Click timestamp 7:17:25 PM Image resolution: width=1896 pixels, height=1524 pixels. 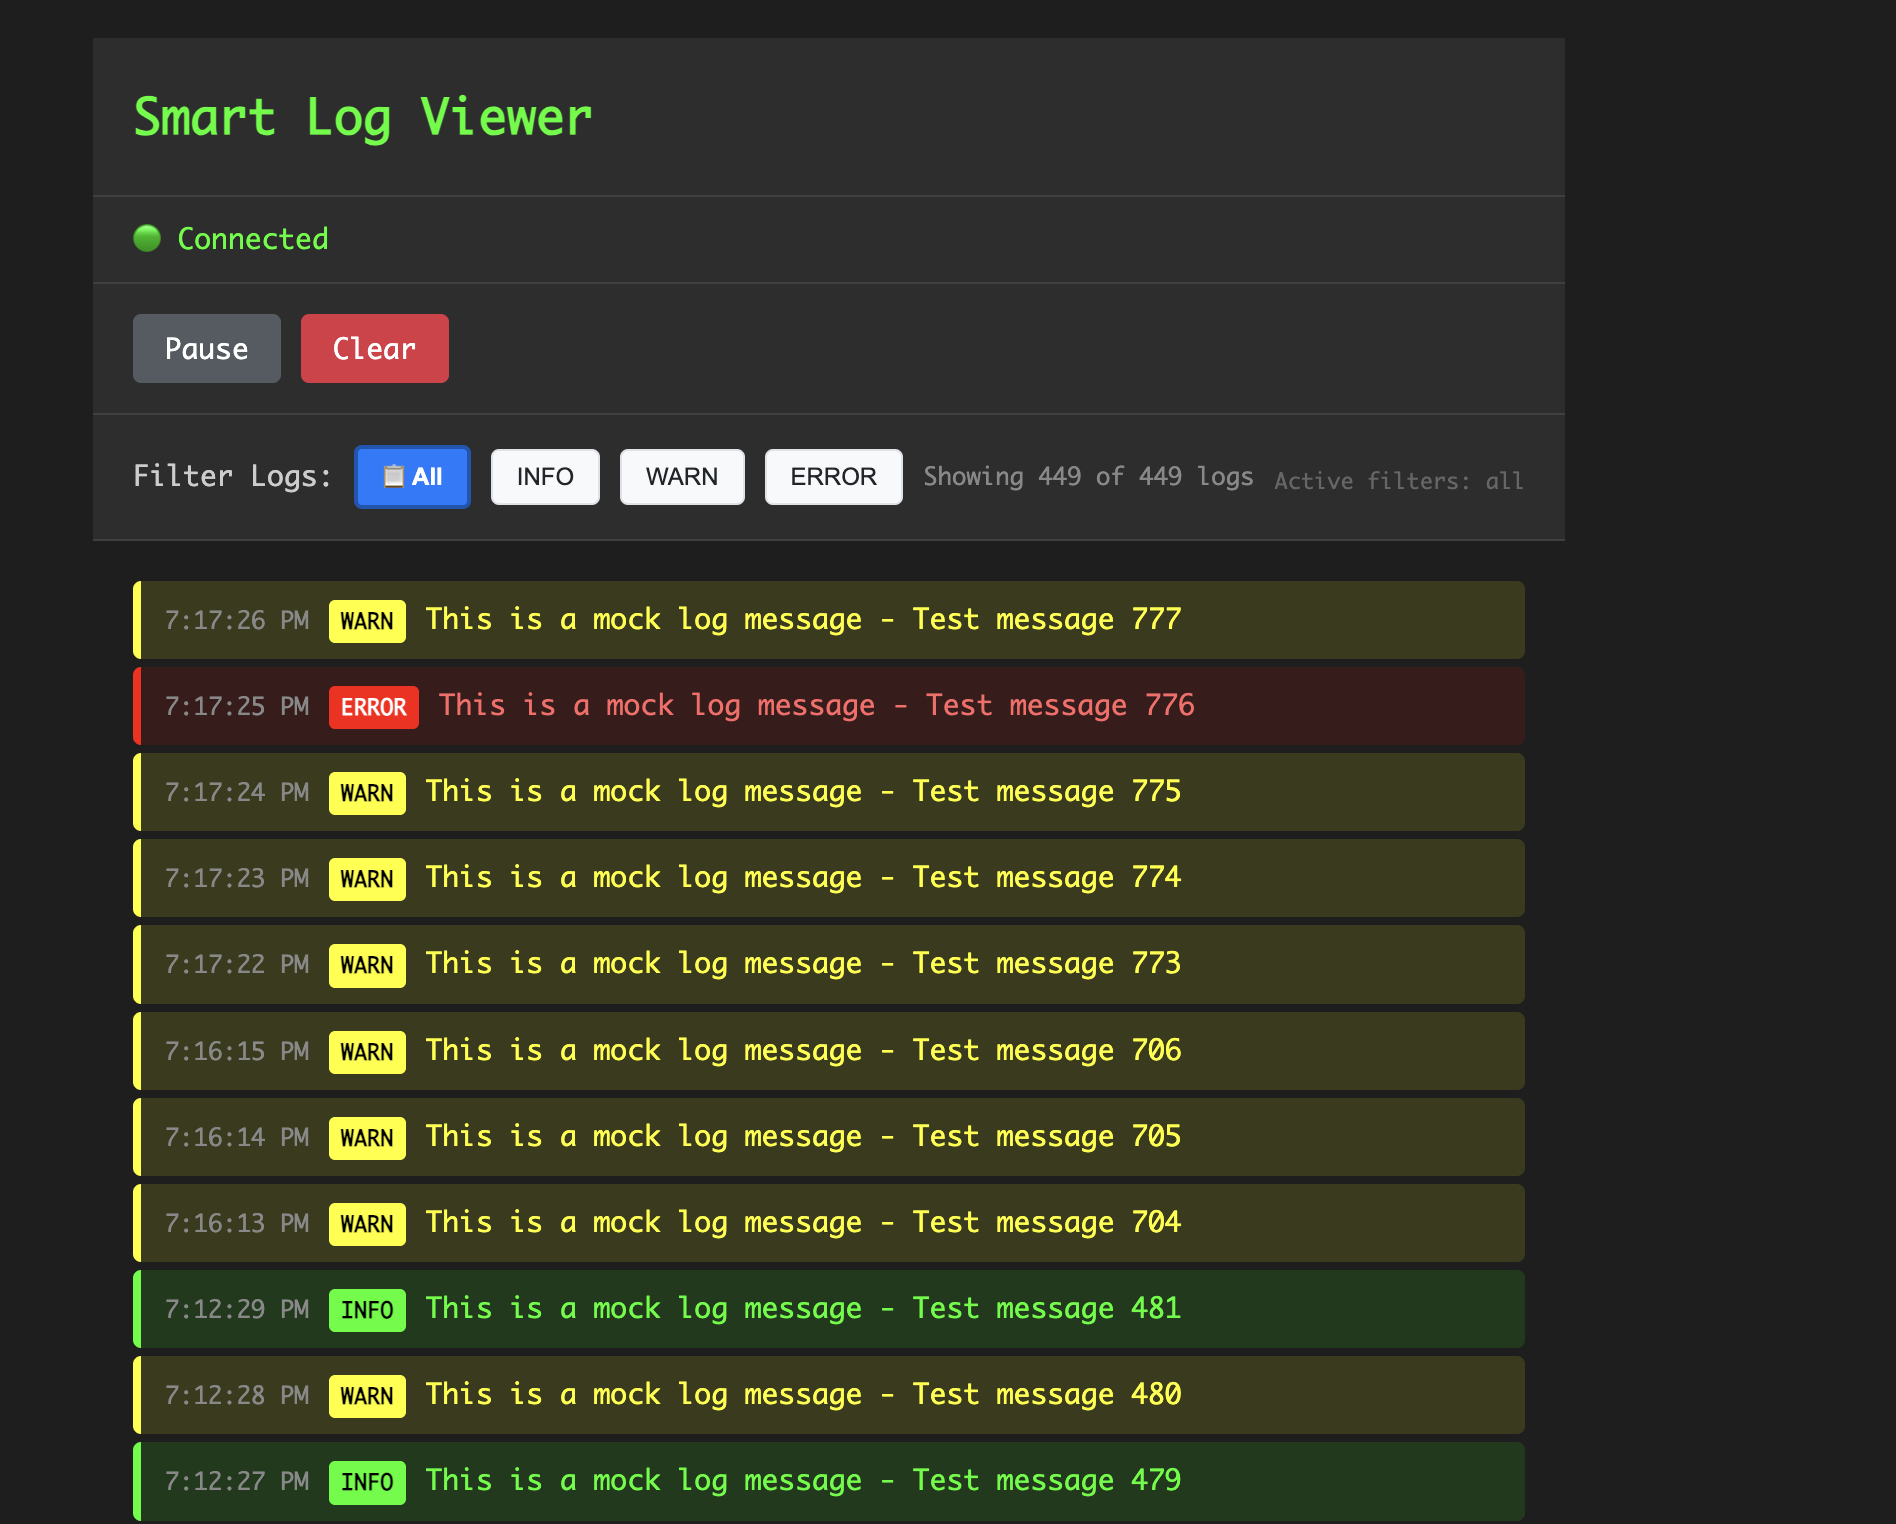tap(237, 707)
